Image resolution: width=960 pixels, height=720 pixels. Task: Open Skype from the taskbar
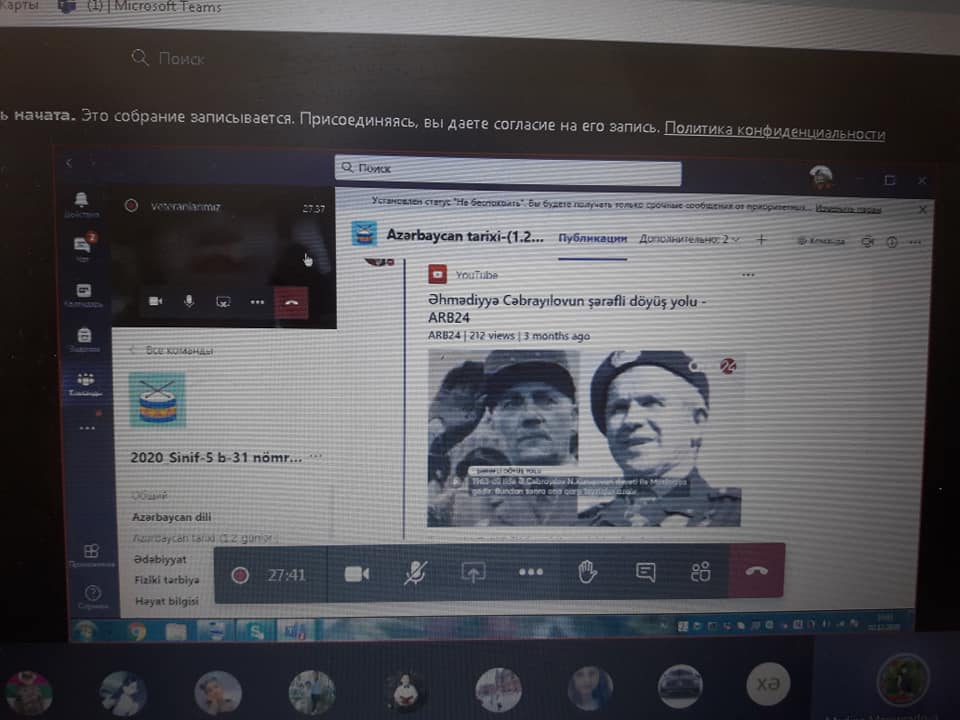256,630
